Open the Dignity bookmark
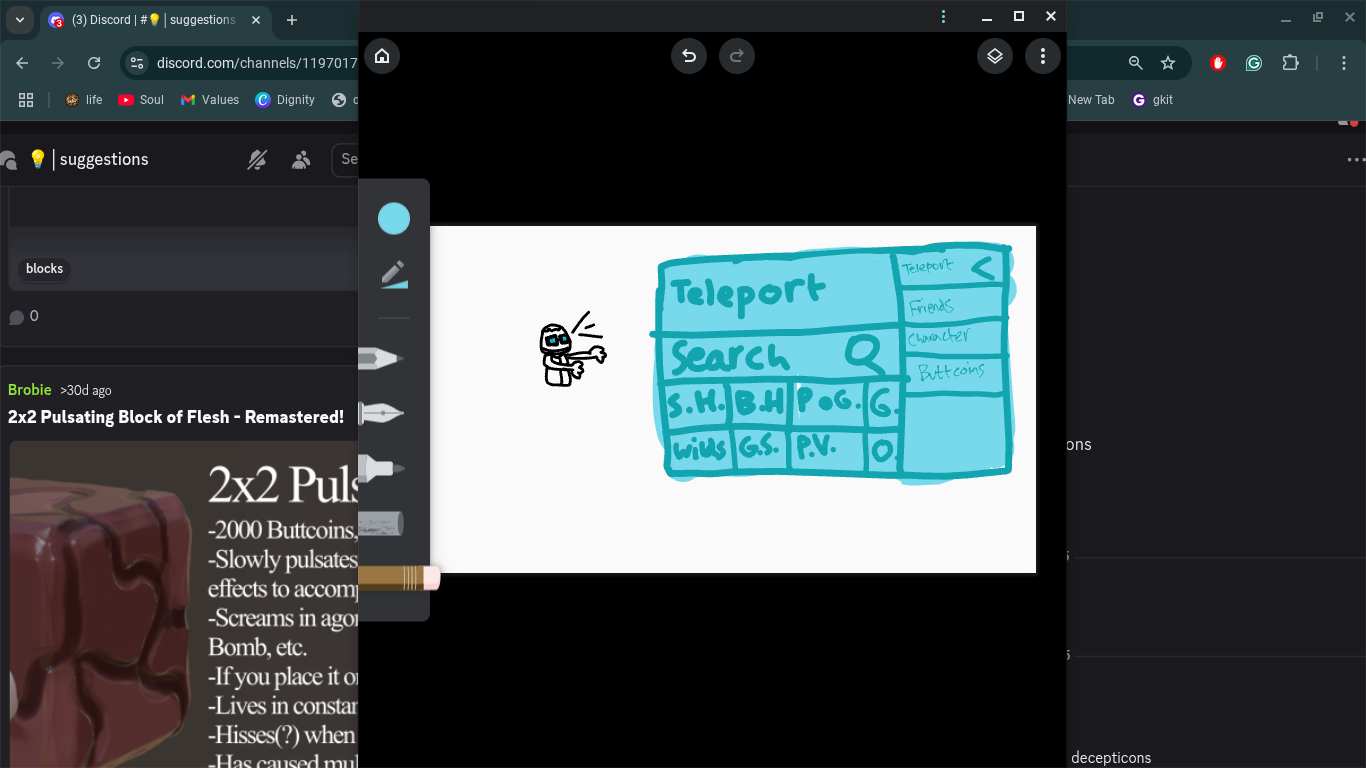Screen dimensions: 1366x768 [285, 100]
